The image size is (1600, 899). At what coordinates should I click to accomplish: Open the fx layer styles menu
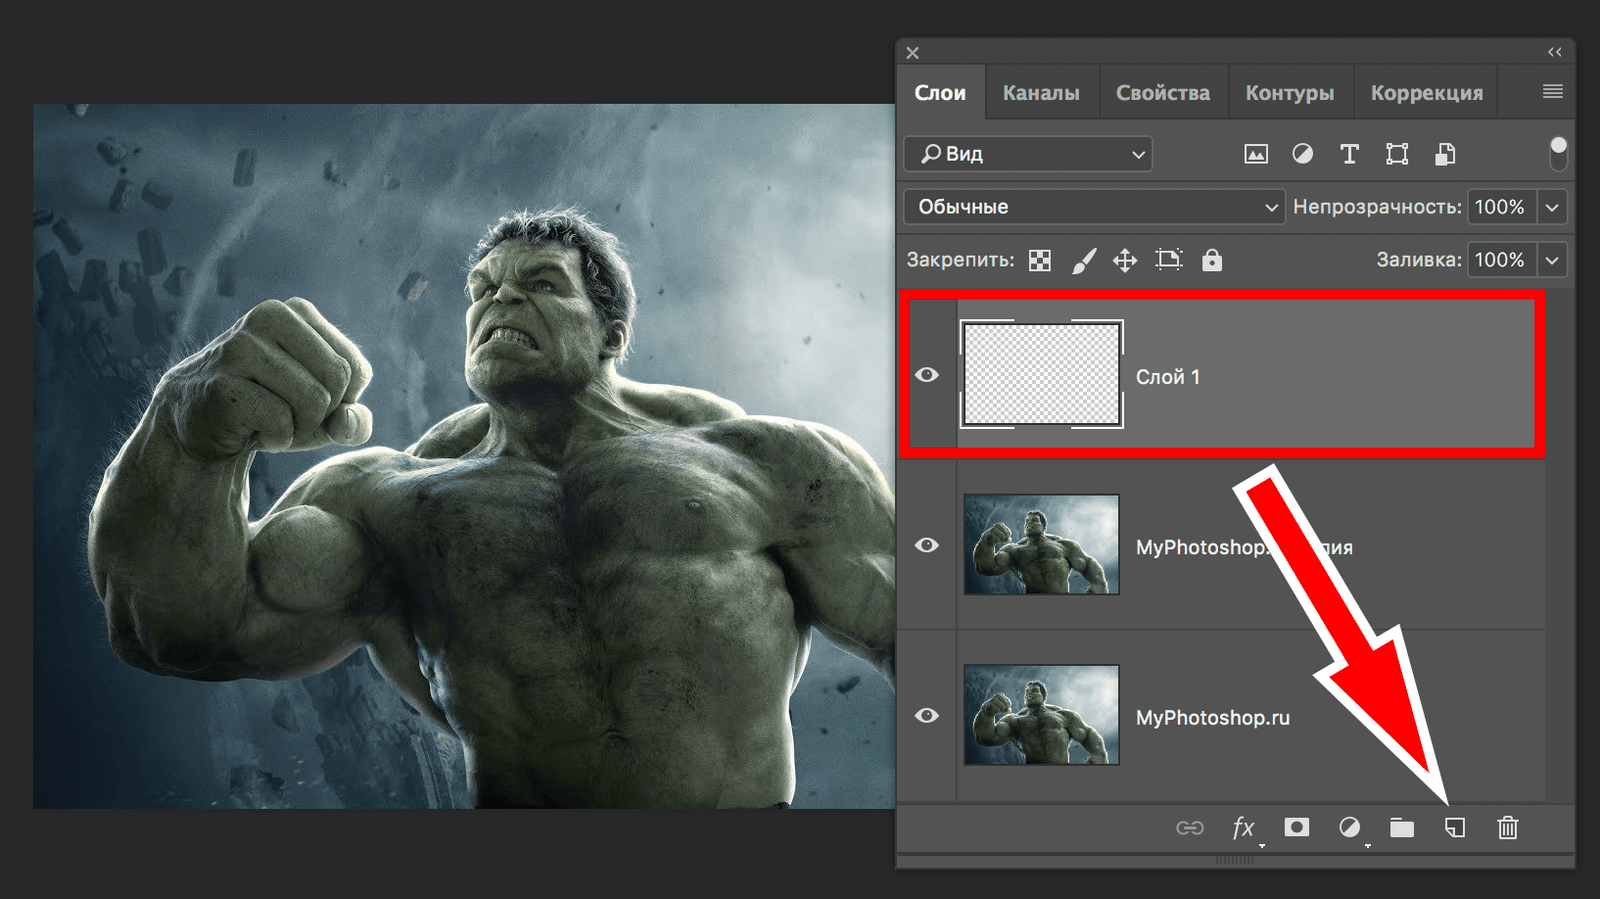tap(1243, 828)
